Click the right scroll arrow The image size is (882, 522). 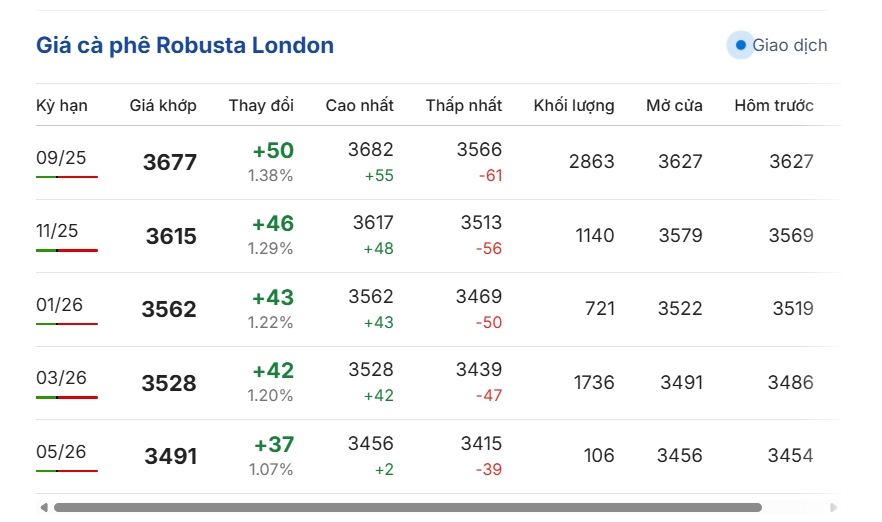(x=834, y=508)
